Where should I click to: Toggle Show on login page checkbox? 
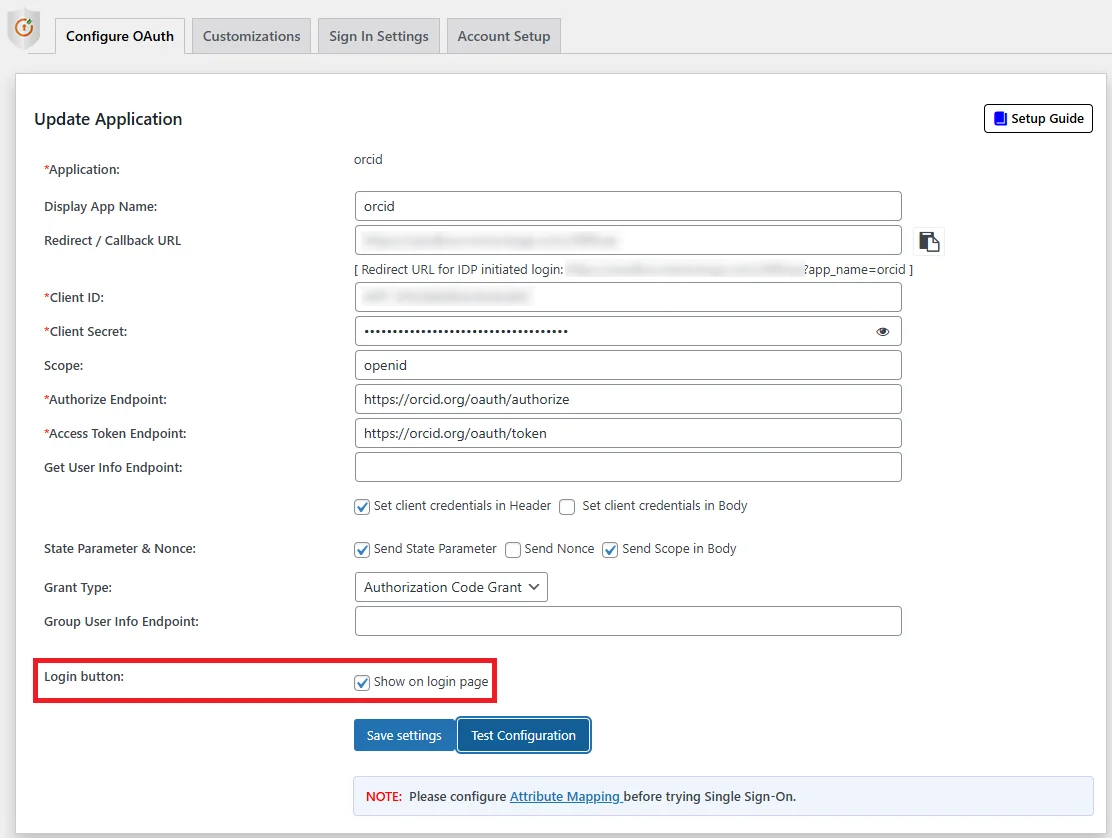click(362, 682)
